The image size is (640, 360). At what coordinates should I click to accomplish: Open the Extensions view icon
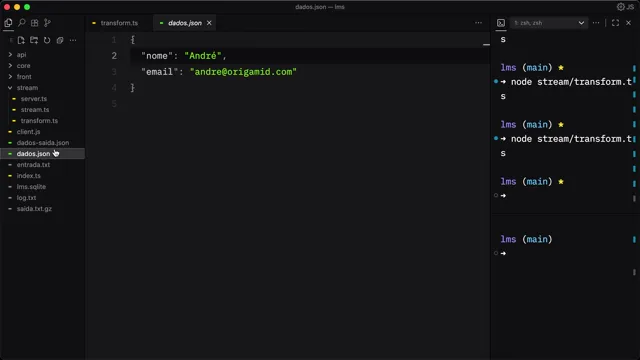point(35,23)
